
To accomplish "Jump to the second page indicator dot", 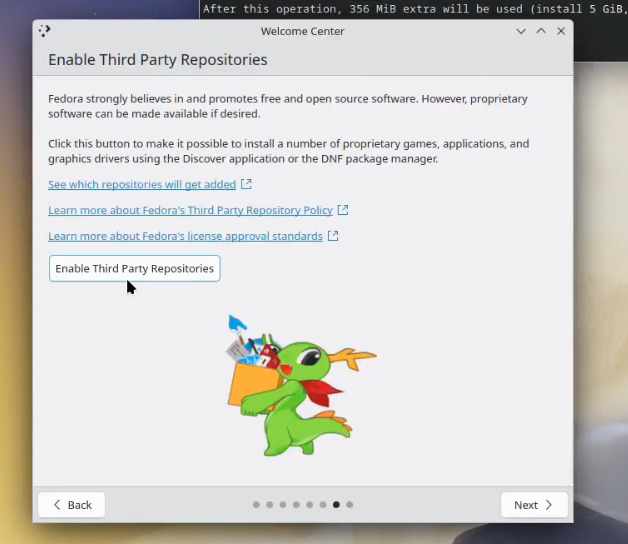I will [x=270, y=505].
